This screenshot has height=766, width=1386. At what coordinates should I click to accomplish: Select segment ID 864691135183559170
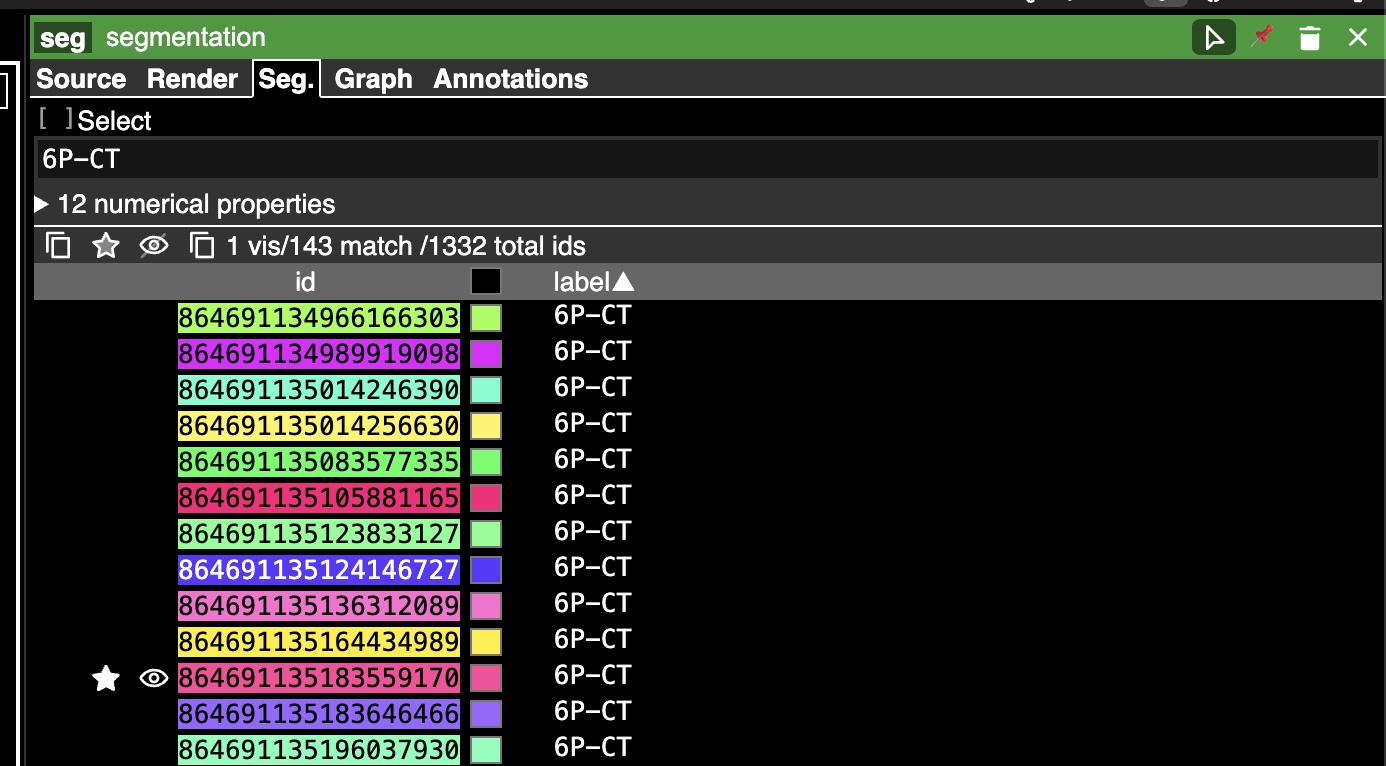coord(319,678)
